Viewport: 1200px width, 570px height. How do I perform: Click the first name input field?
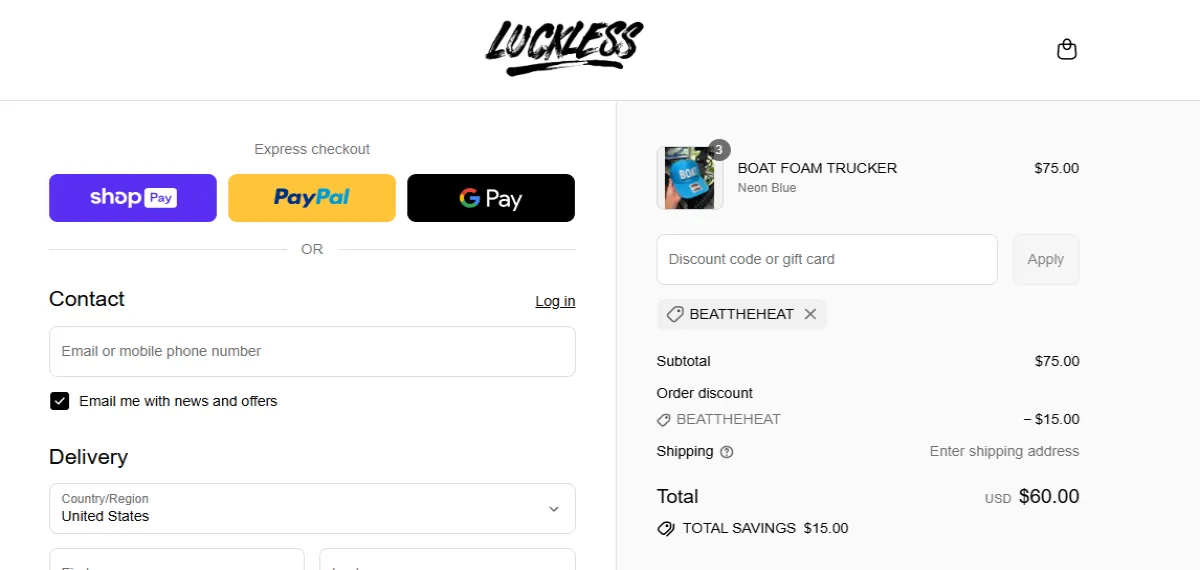177,559
